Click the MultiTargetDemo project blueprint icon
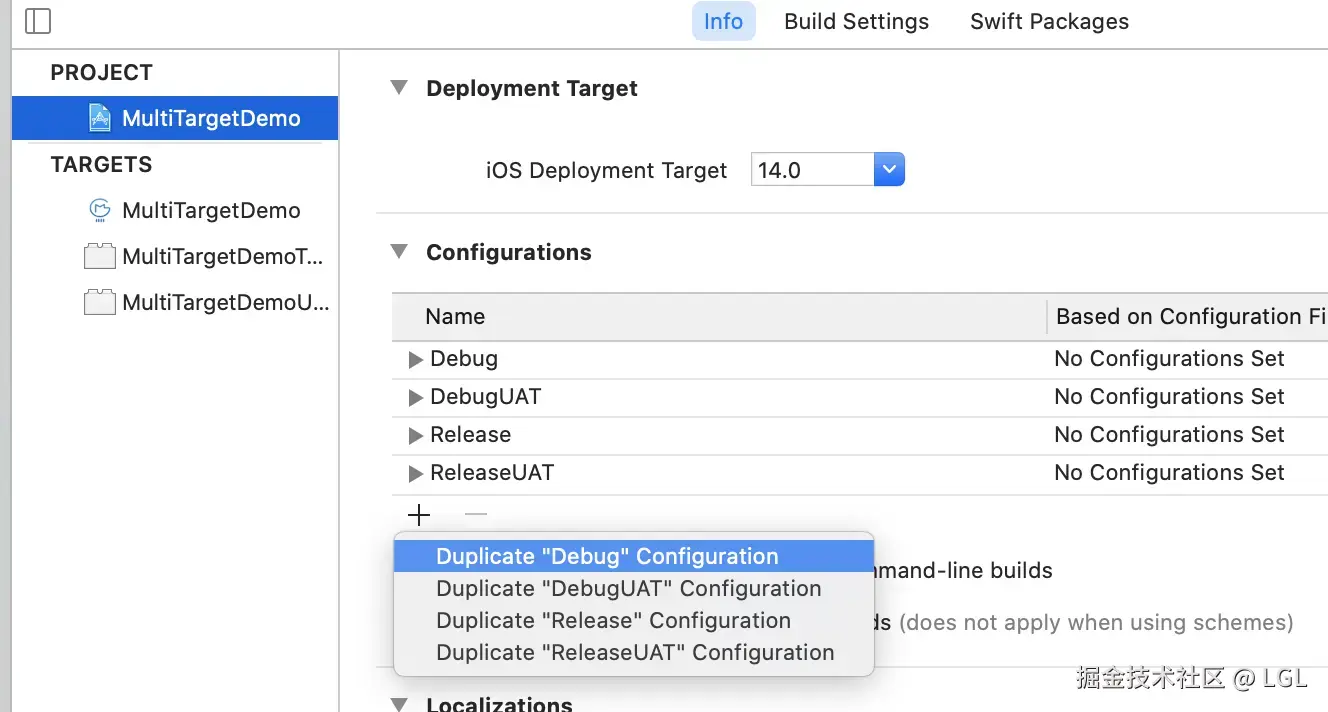 point(100,118)
